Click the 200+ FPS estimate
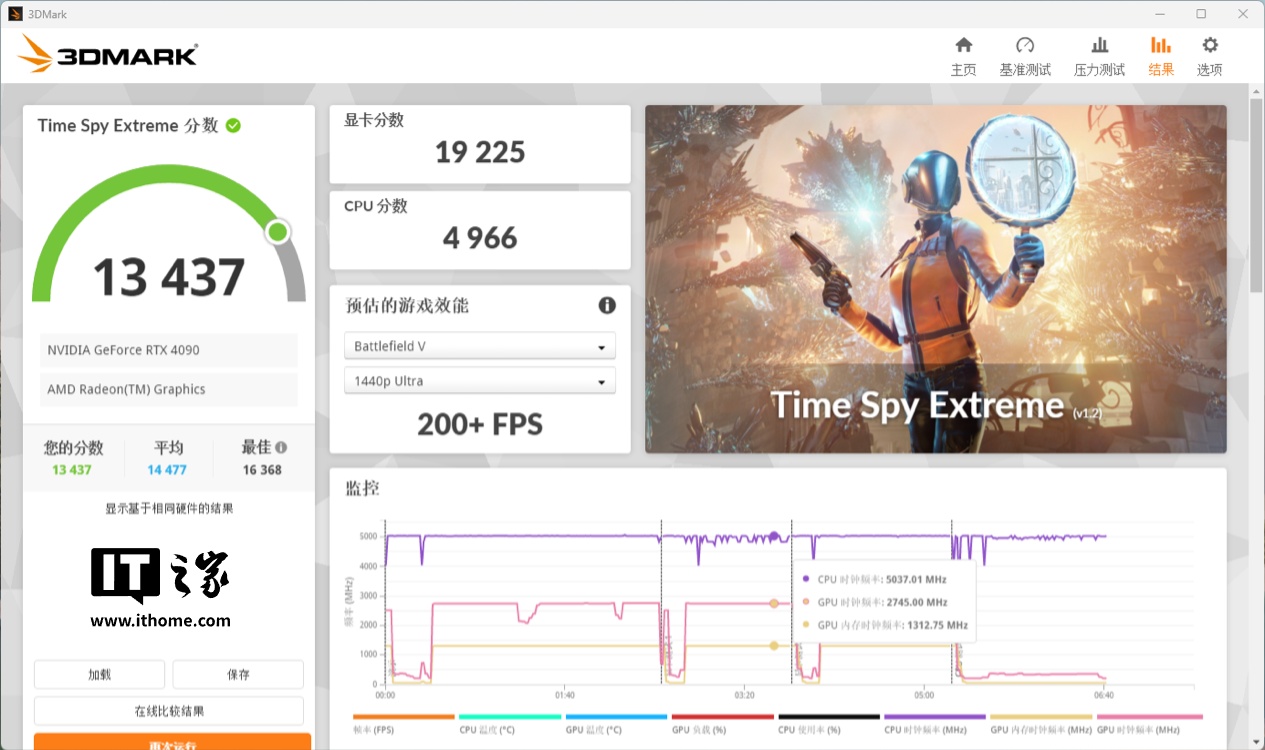The height and width of the screenshot is (750, 1265). pos(480,425)
